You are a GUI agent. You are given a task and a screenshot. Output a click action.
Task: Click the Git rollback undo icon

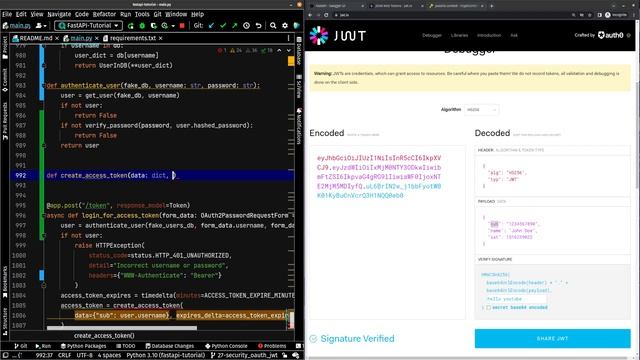pos(258,26)
